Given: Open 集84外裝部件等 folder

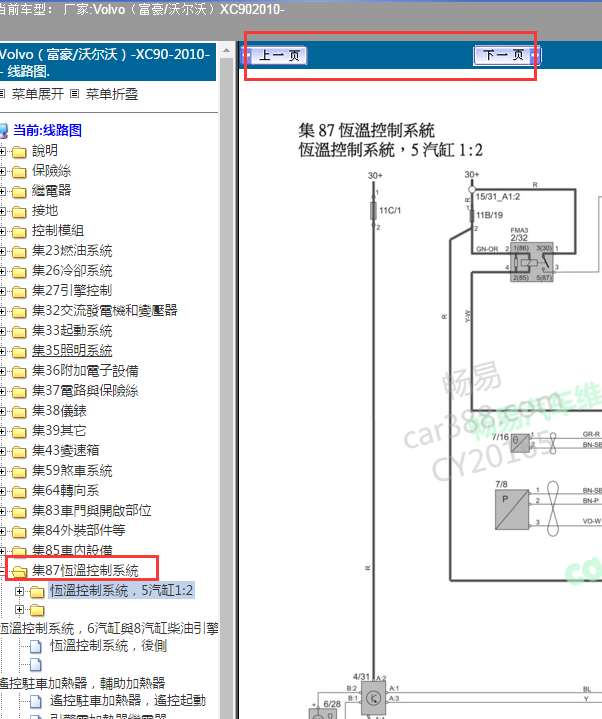Looking at the screenshot, I should (78, 531).
